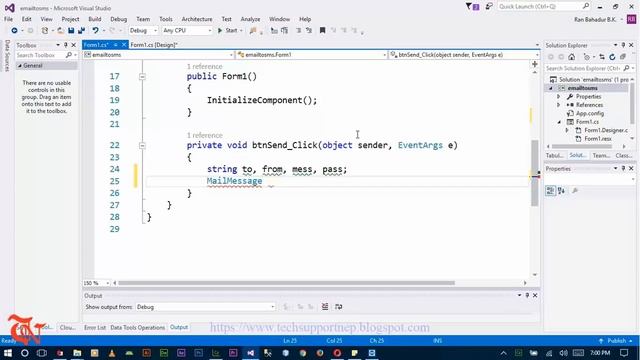This screenshot has height=360, width=640.
Task: Switch to the Team Explorer tab
Action: pyautogui.click(x=601, y=156)
